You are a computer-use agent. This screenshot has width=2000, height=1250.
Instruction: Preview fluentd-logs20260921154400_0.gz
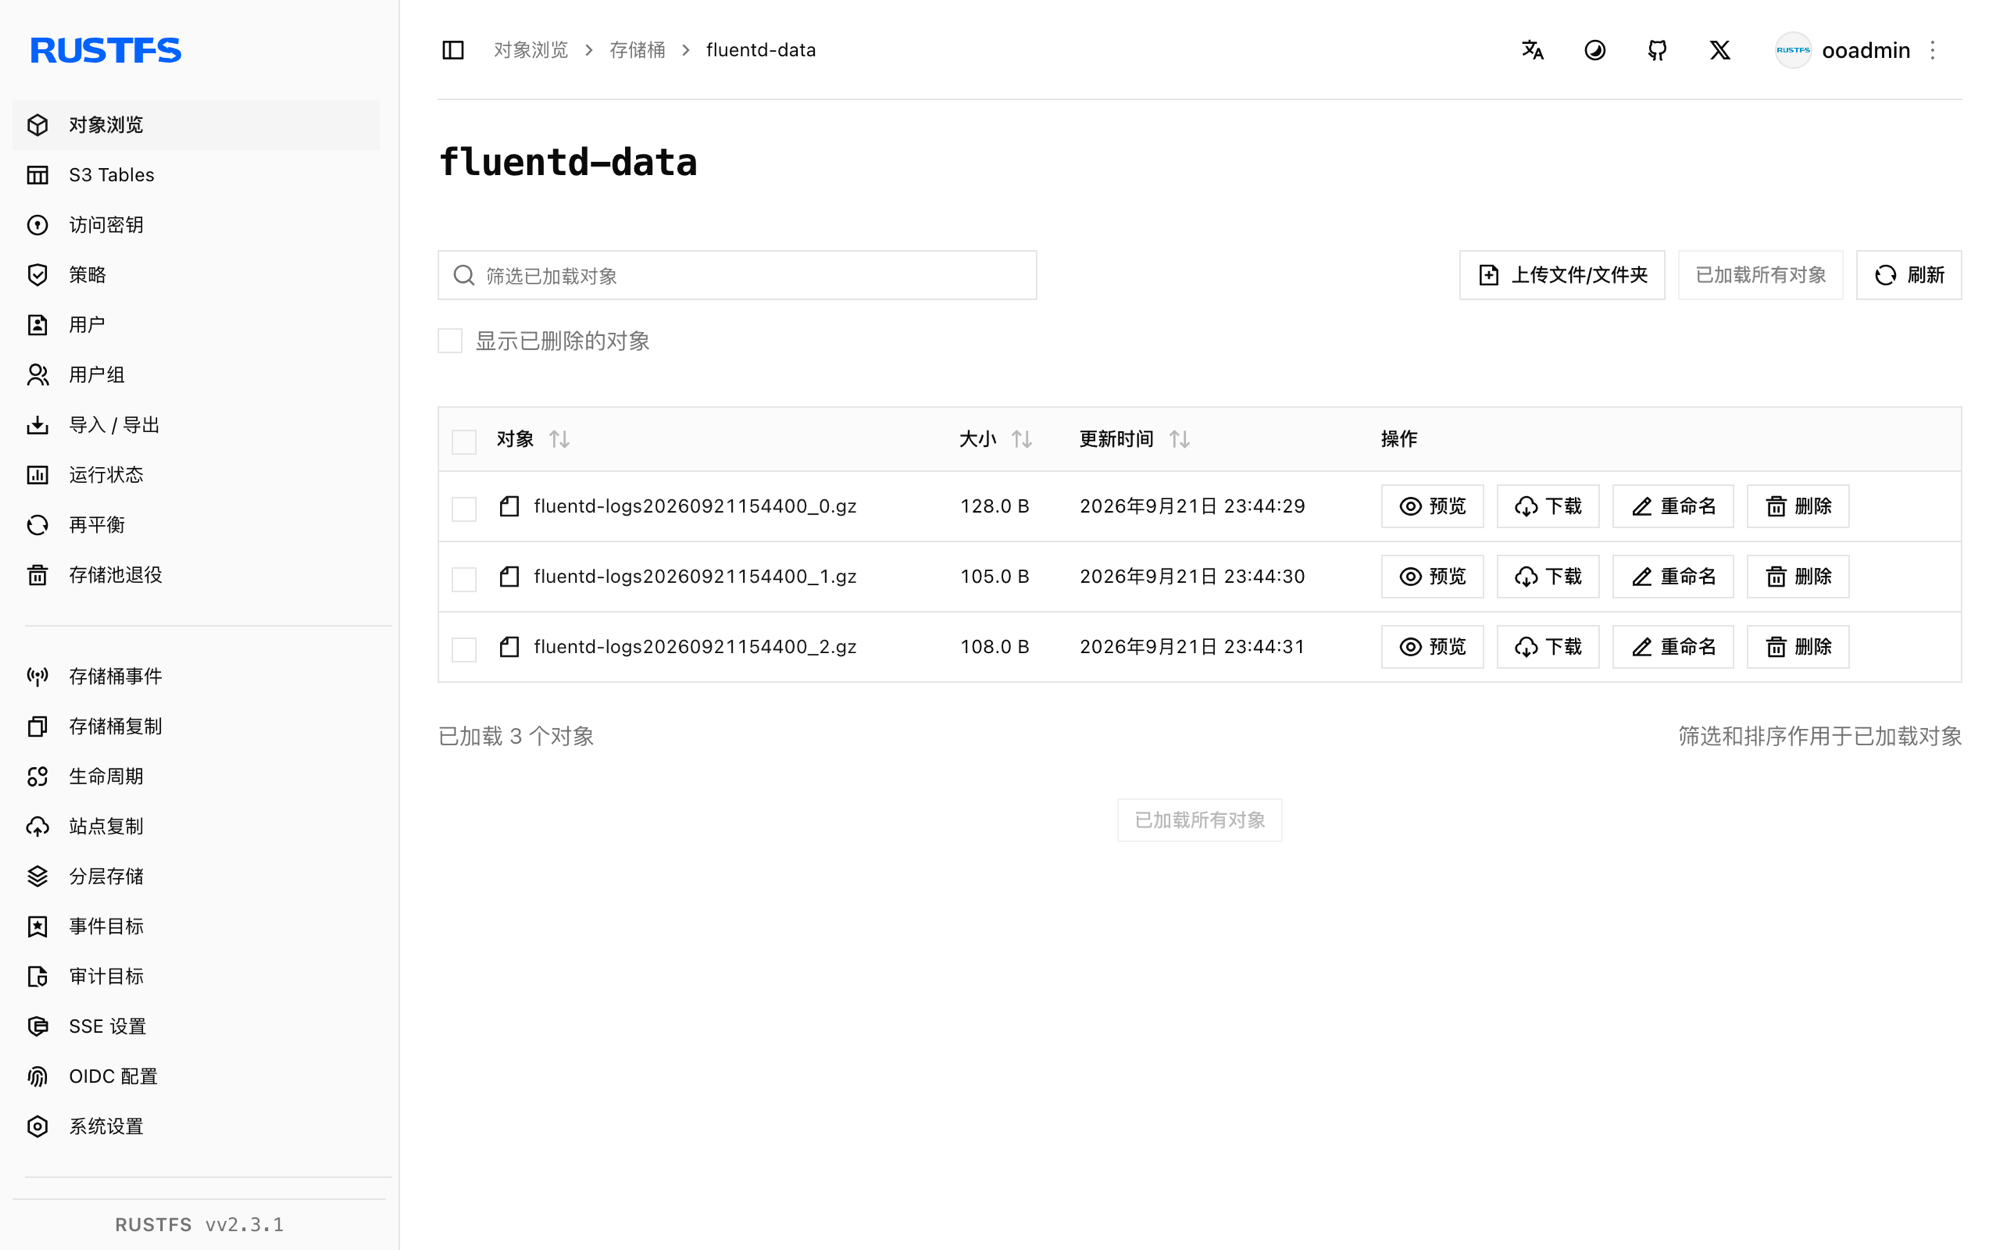pyautogui.click(x=1432, y=506)
